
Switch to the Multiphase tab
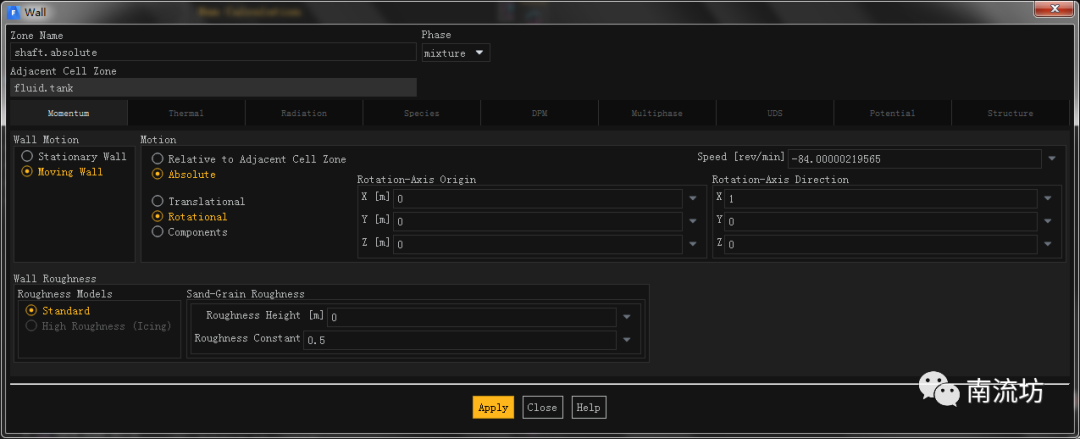(657, 113)
